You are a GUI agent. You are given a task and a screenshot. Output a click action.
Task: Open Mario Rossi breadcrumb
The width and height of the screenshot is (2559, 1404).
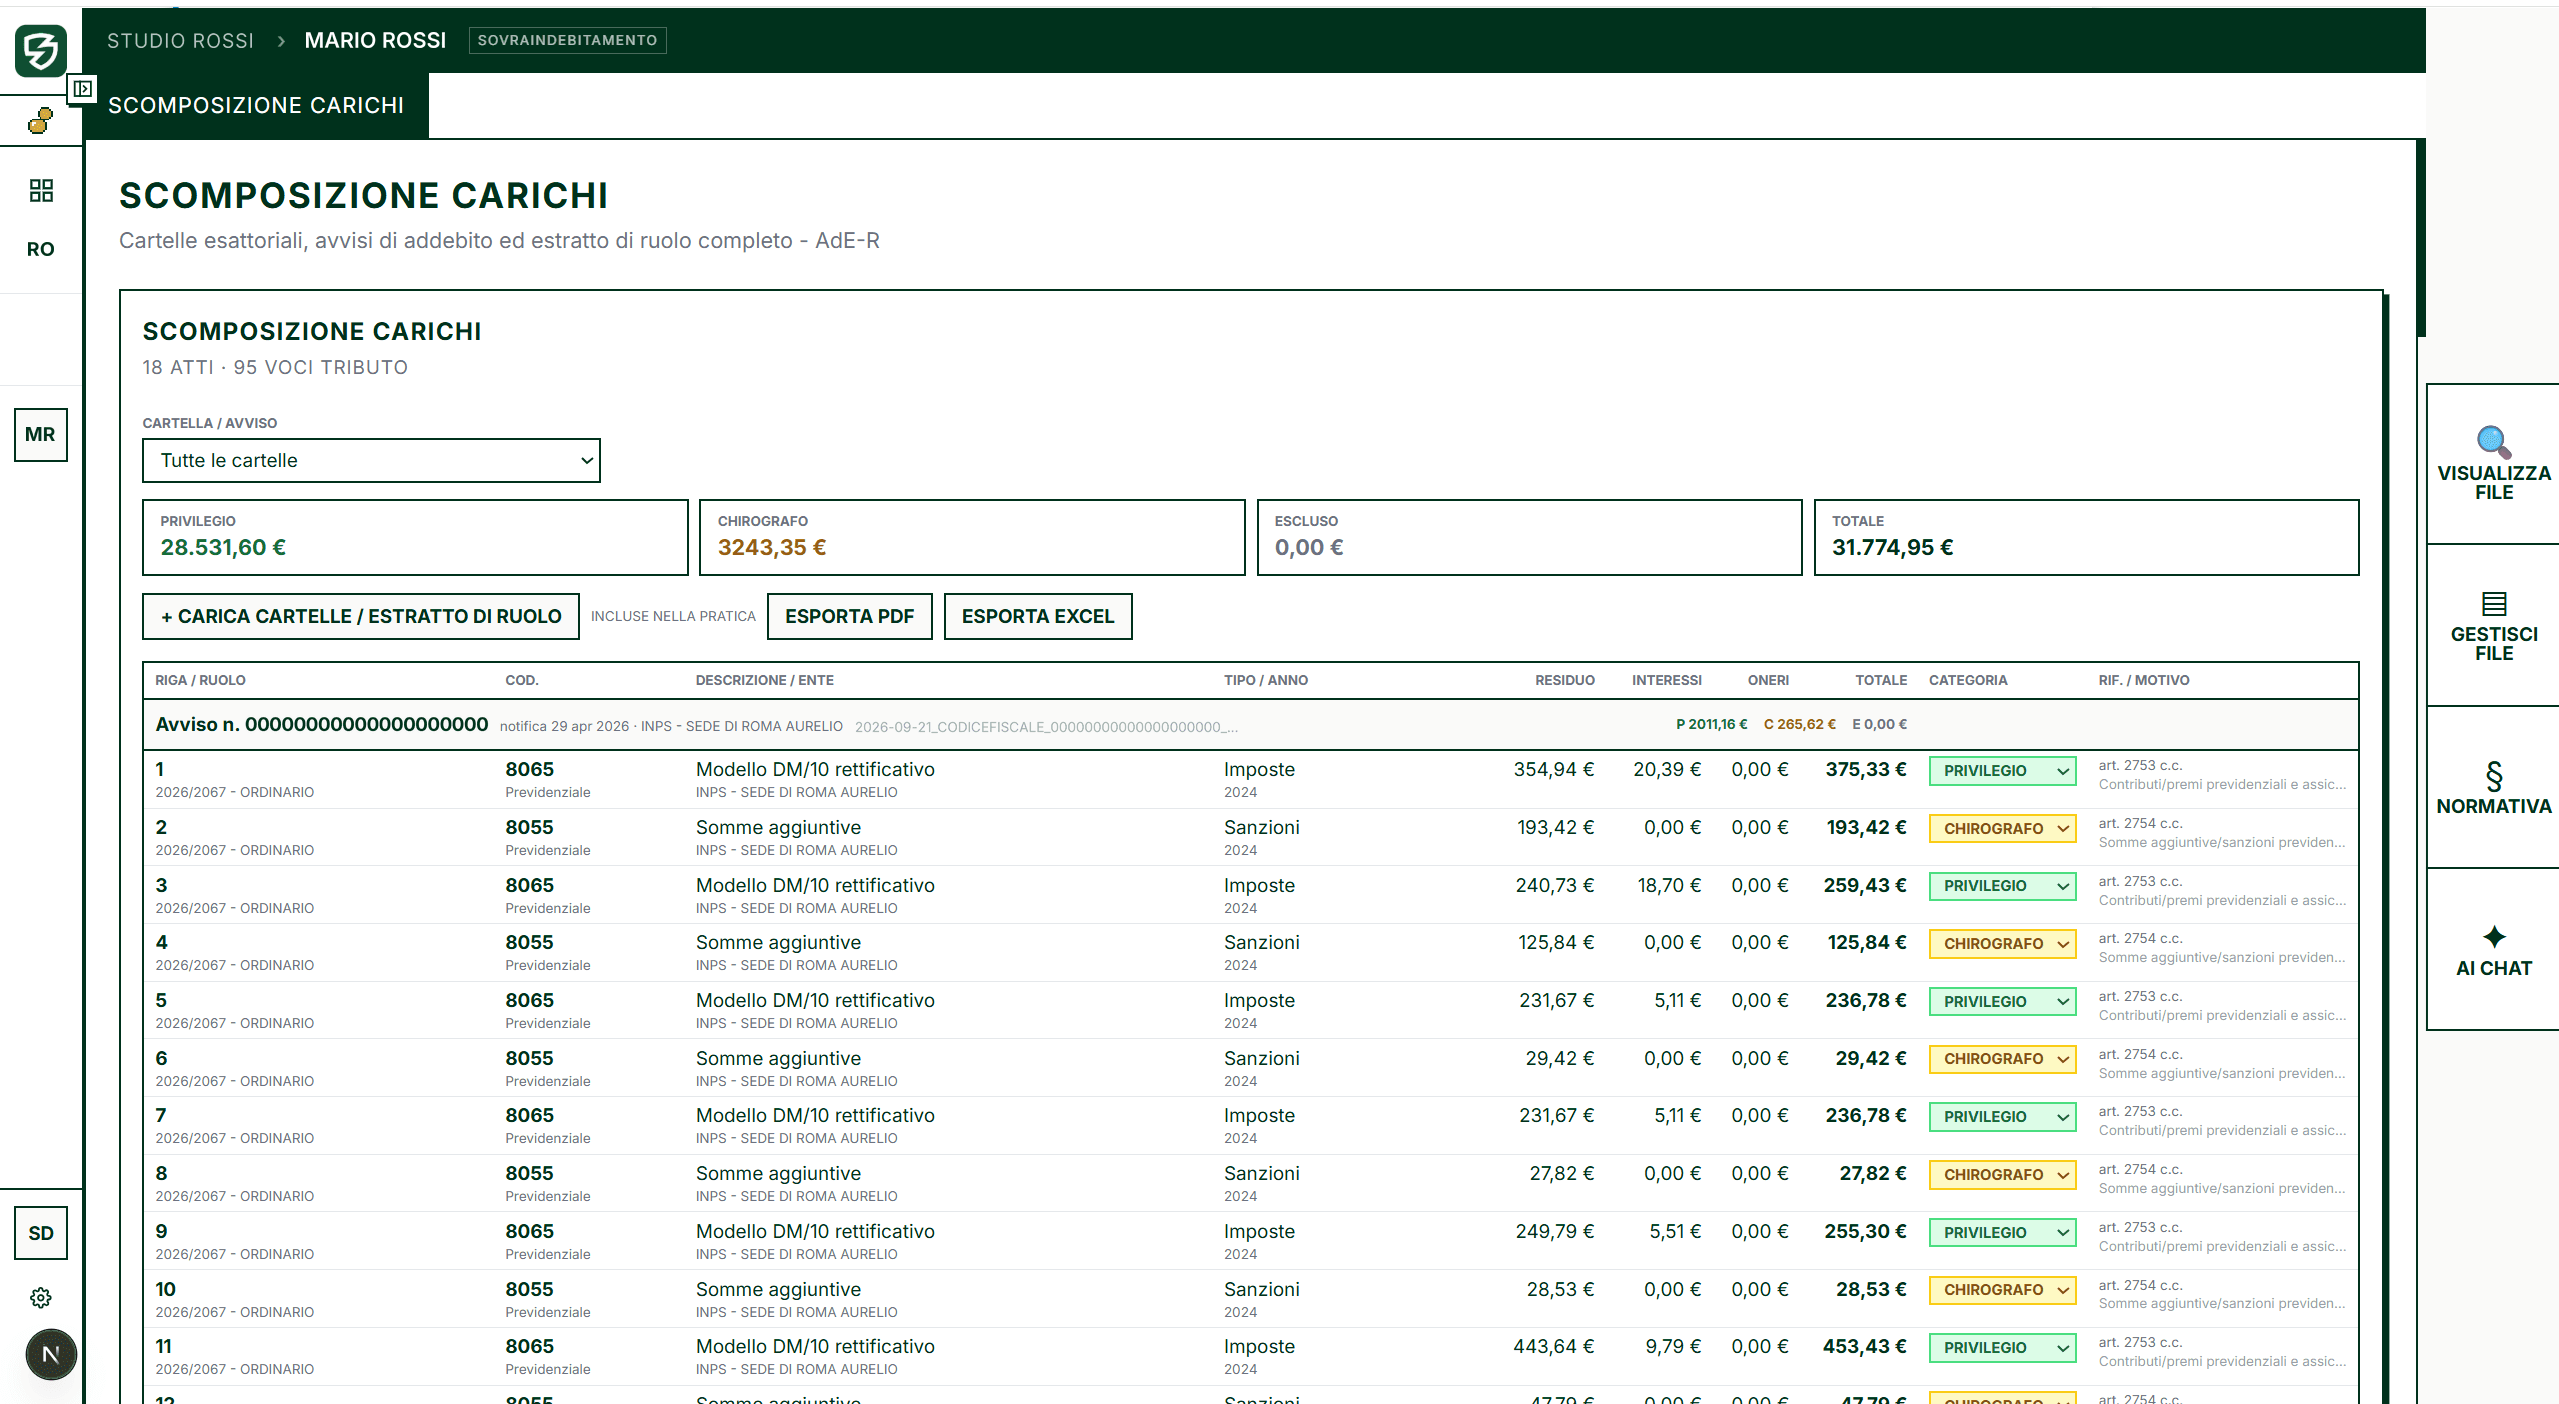point(375,41)
